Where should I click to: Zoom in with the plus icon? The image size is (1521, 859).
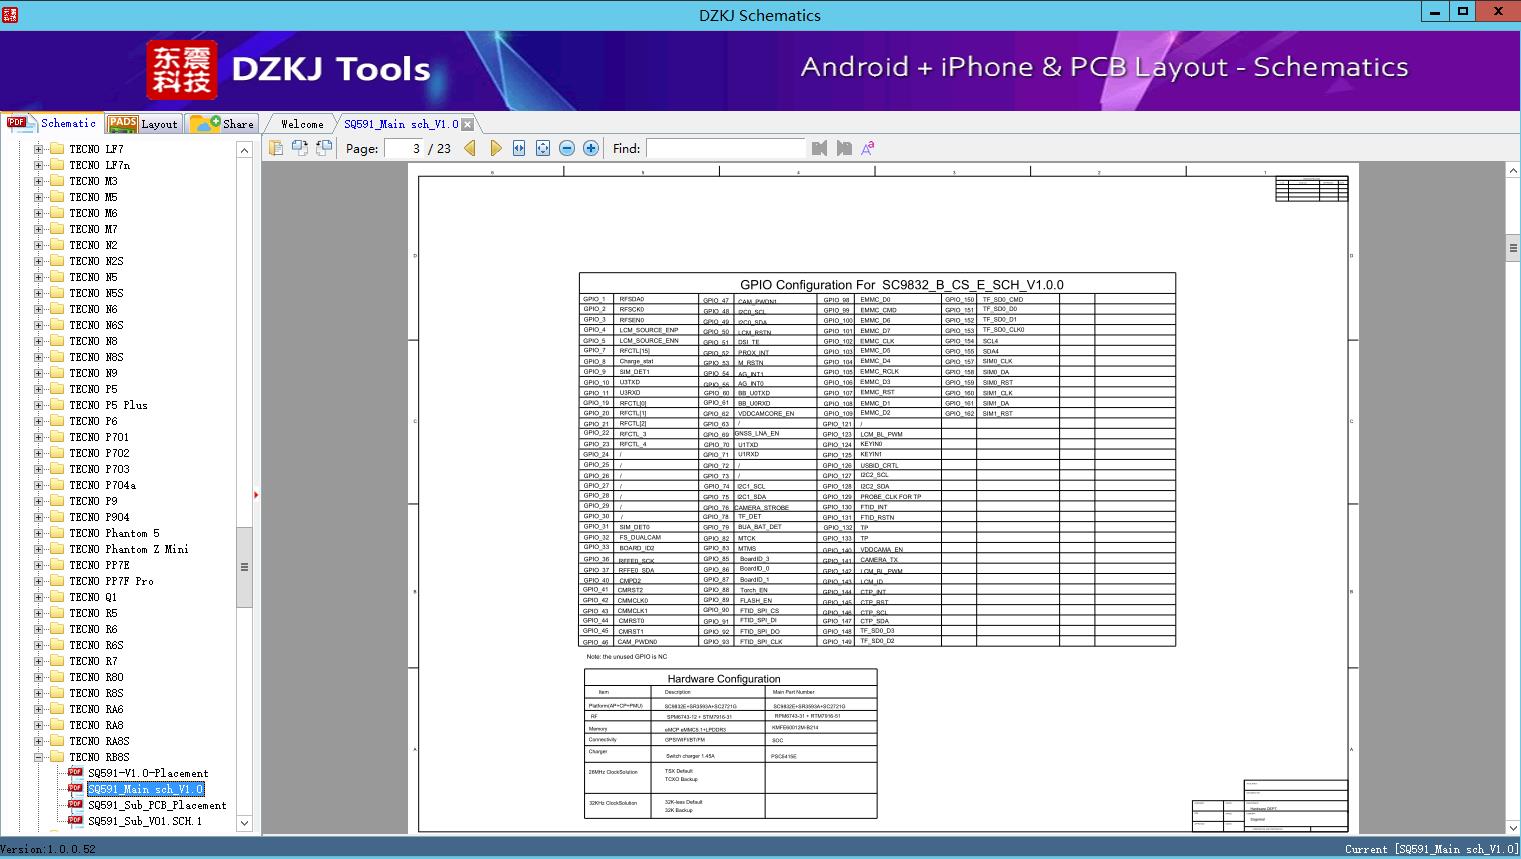(x=591, y=148)
